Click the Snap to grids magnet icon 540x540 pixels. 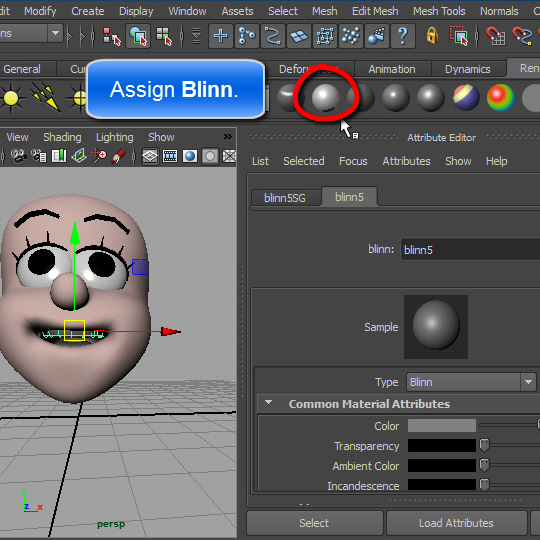point(496,36)
